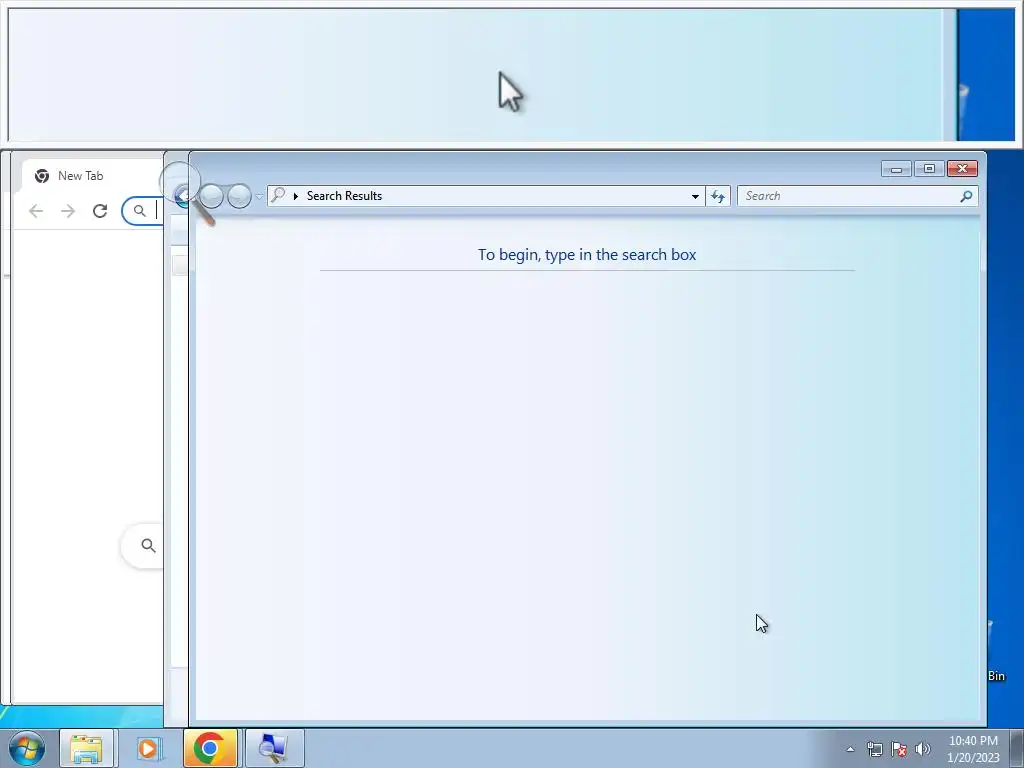Show hidden tray icons arrow
The height and width of the screenshot is (768, 1024).
point(850,749)
